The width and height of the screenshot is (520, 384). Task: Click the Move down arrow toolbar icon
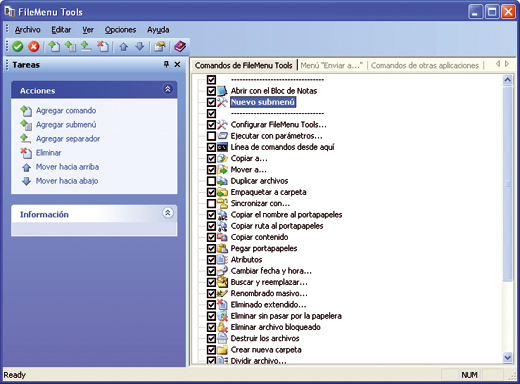[140, 47]
